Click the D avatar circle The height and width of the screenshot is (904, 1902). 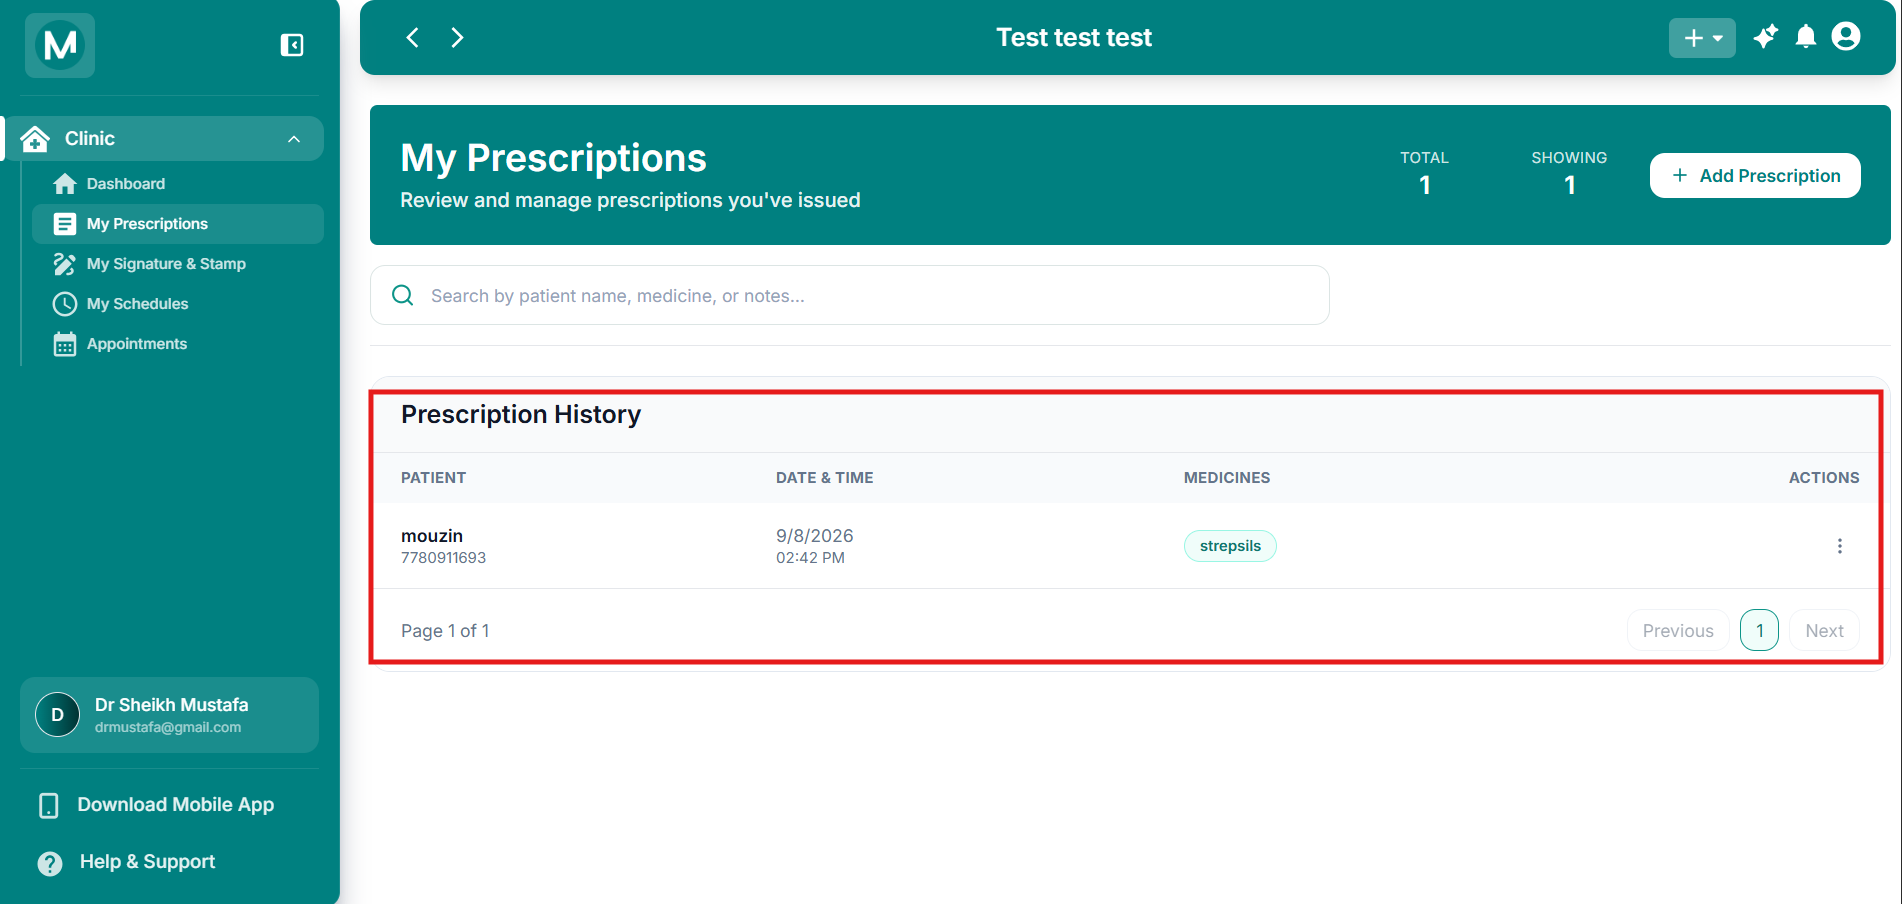point(57,715)
